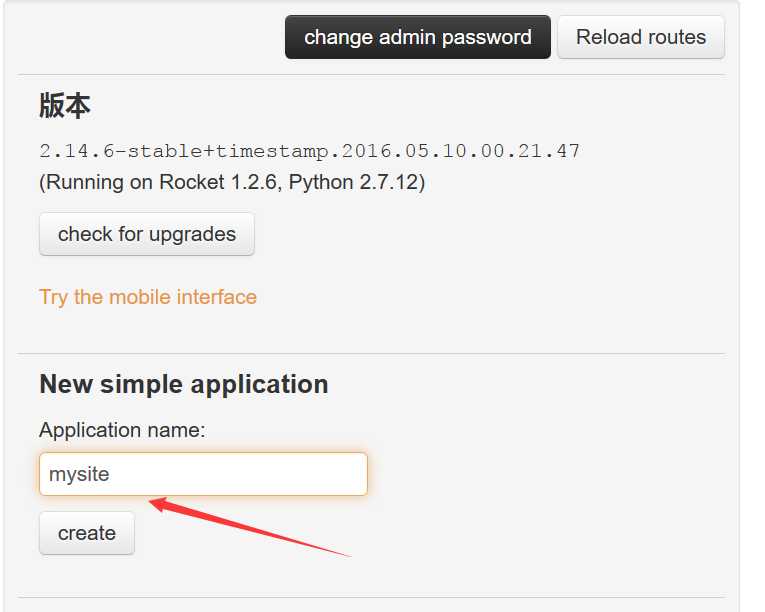Click the check for upgrades button
This screenshot has height=612, width=765.
click(x=147, y=234)
